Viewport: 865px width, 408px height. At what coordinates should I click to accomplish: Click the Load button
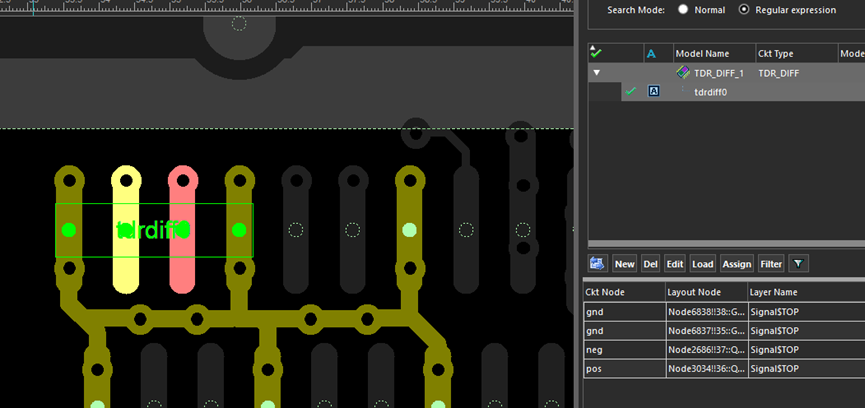click(703, 264)
